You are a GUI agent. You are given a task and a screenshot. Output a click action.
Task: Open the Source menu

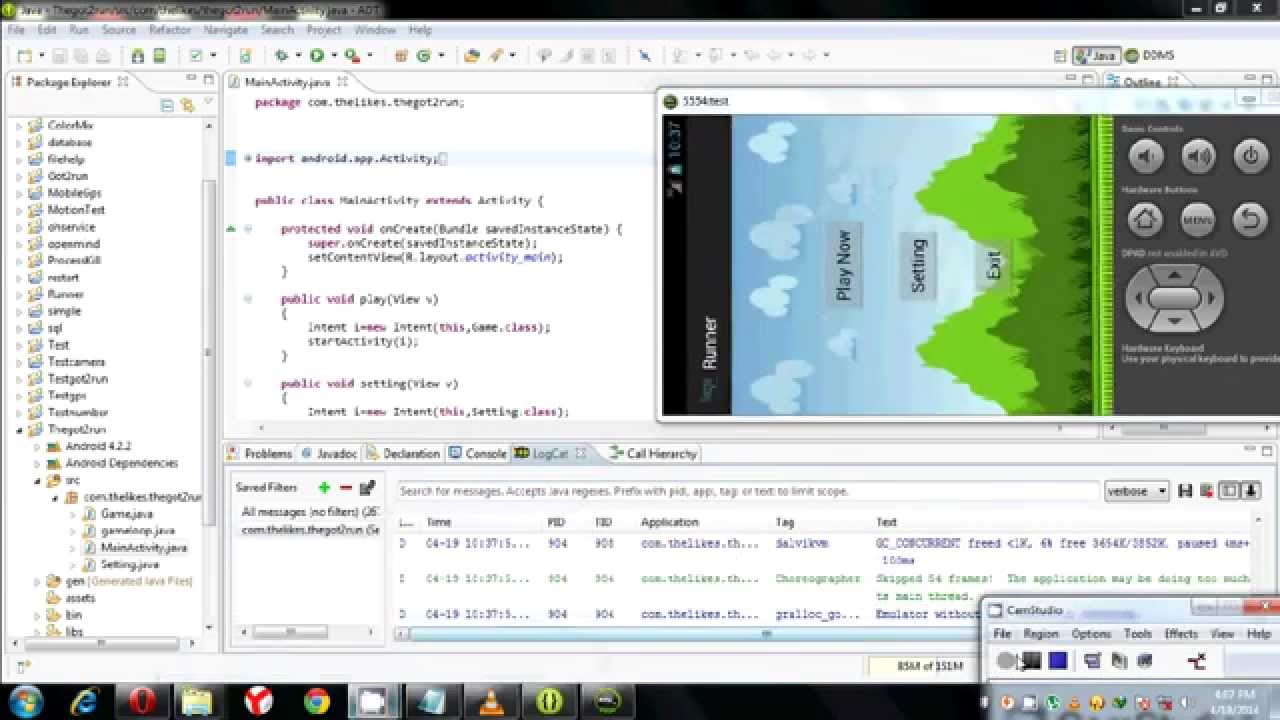click(x=119, y=30)
